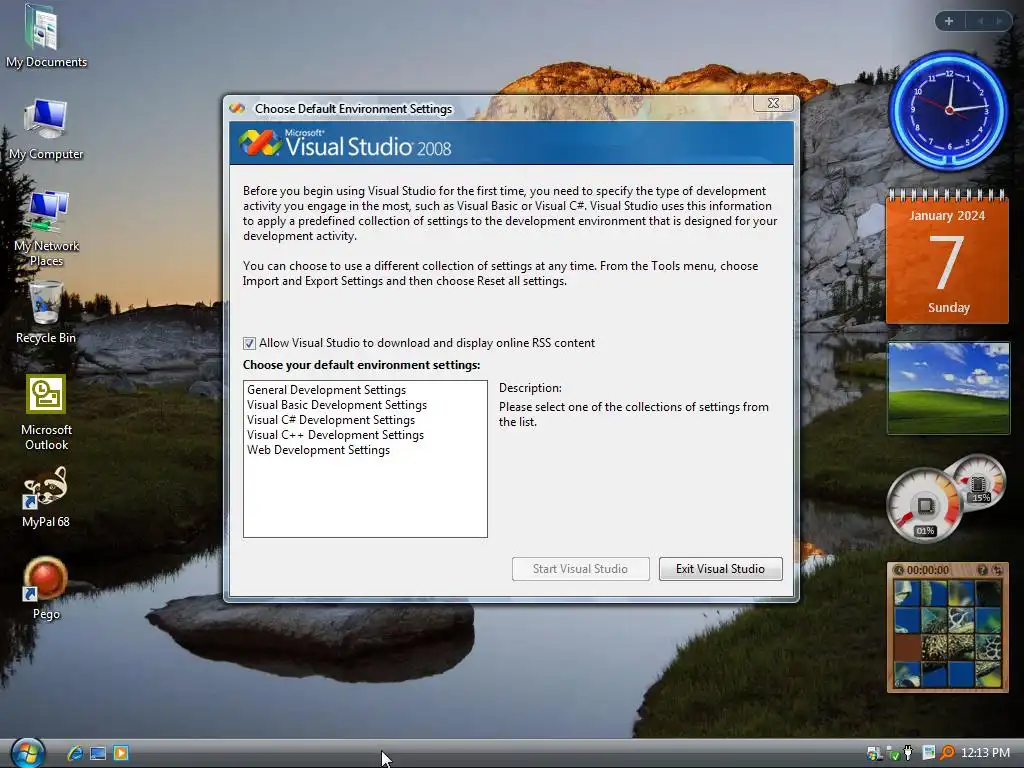Select Visual C++ Development Settings
The image size is (1024, 768).
click(x=336, y=435)
